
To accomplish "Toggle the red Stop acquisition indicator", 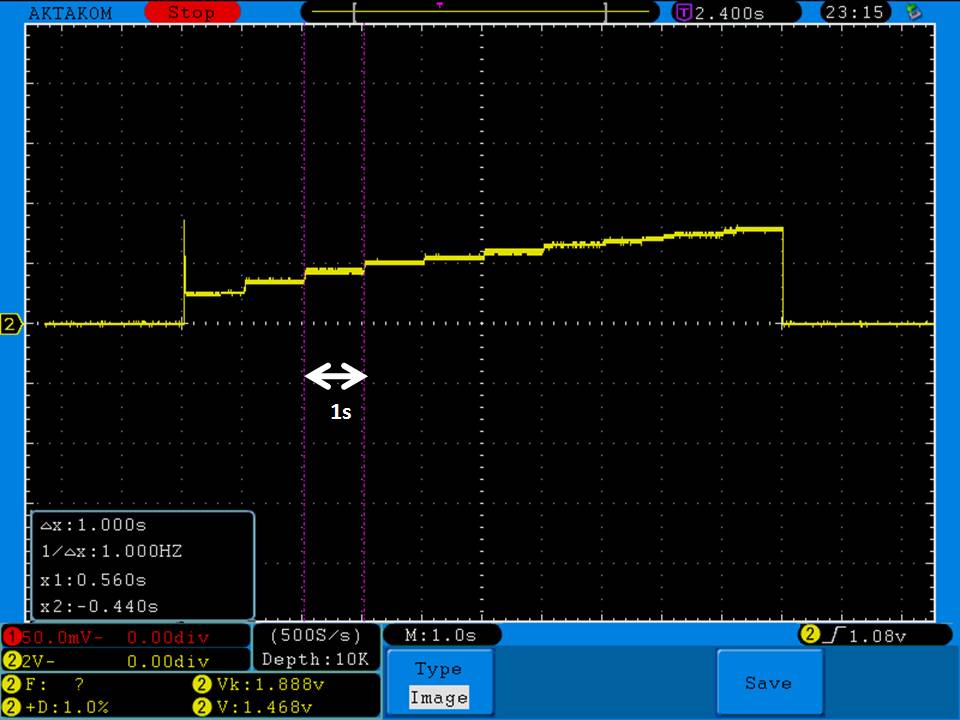I will pos(190,13).
